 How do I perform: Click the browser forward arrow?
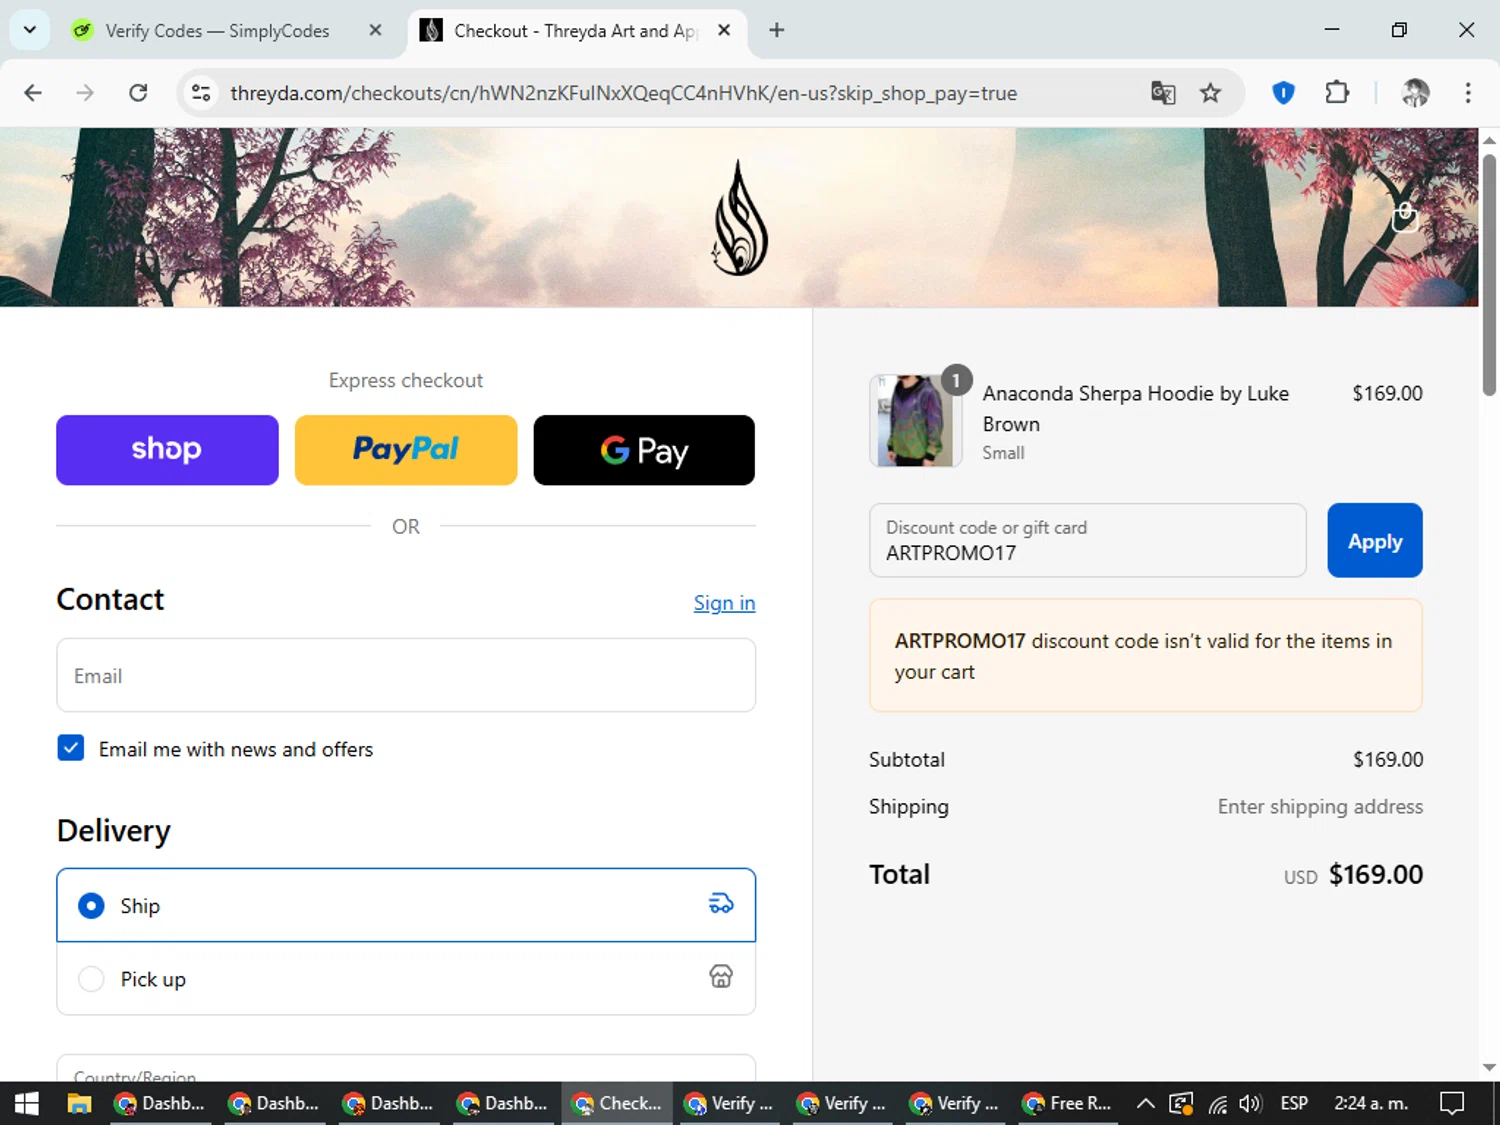pos(85,93)
